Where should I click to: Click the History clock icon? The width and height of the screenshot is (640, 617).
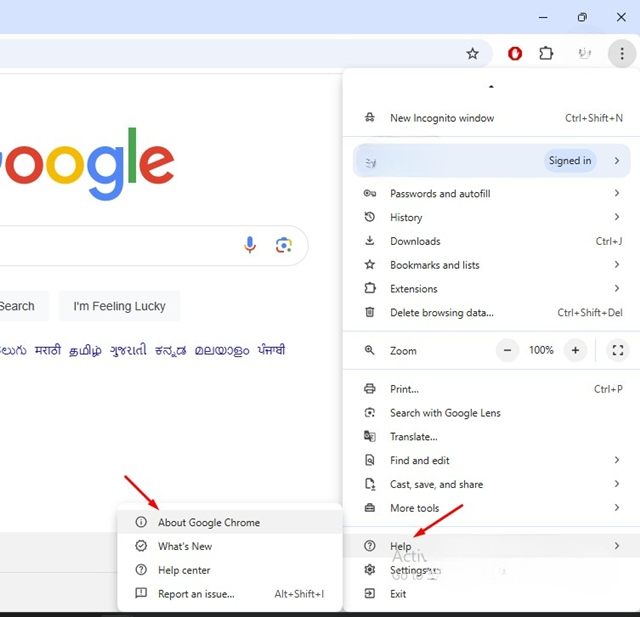point(369,217)
